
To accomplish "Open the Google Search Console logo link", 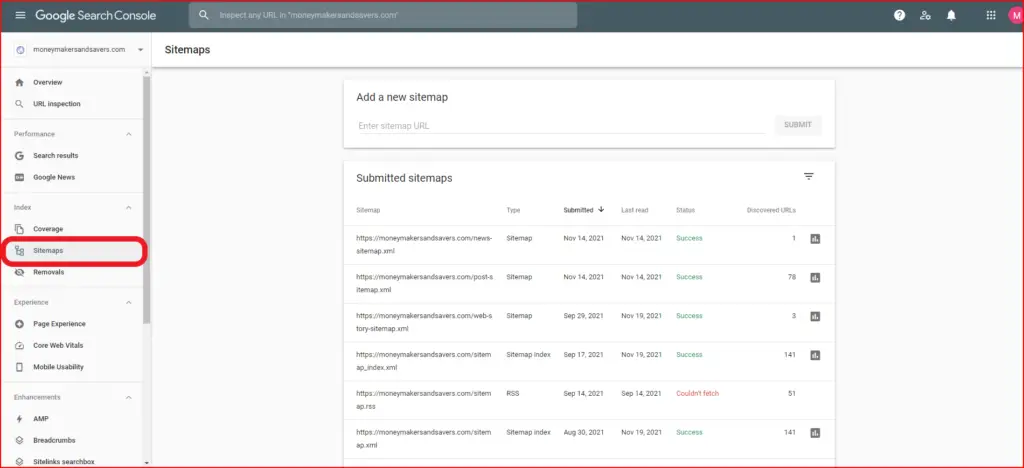I will [x=95, y=15].
